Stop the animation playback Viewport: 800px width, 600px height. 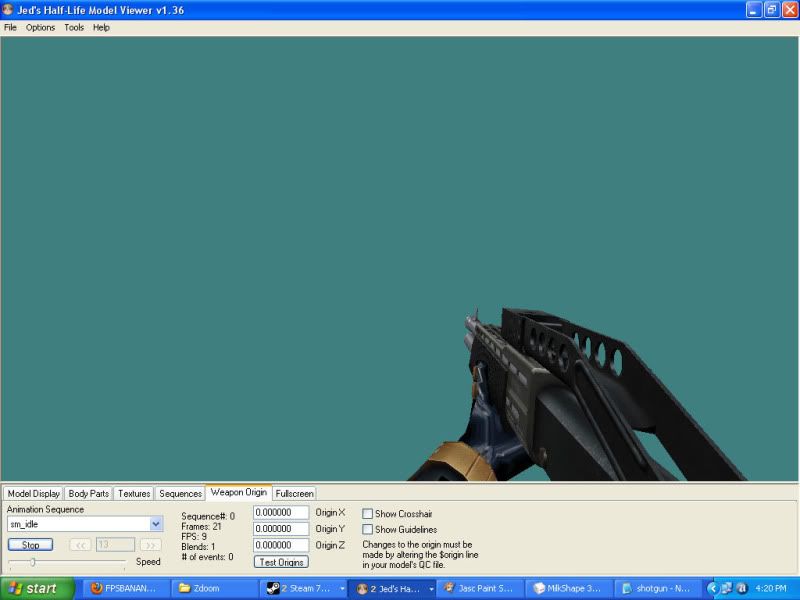[31, 545]
